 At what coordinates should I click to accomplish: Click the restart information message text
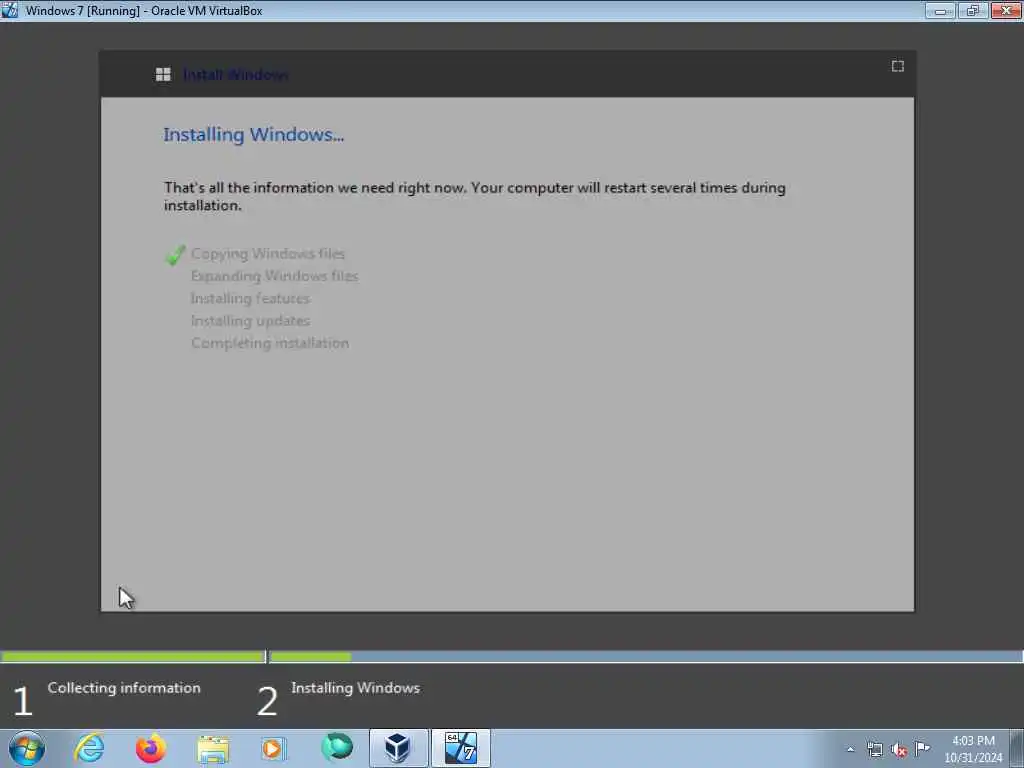pos(475,196)
